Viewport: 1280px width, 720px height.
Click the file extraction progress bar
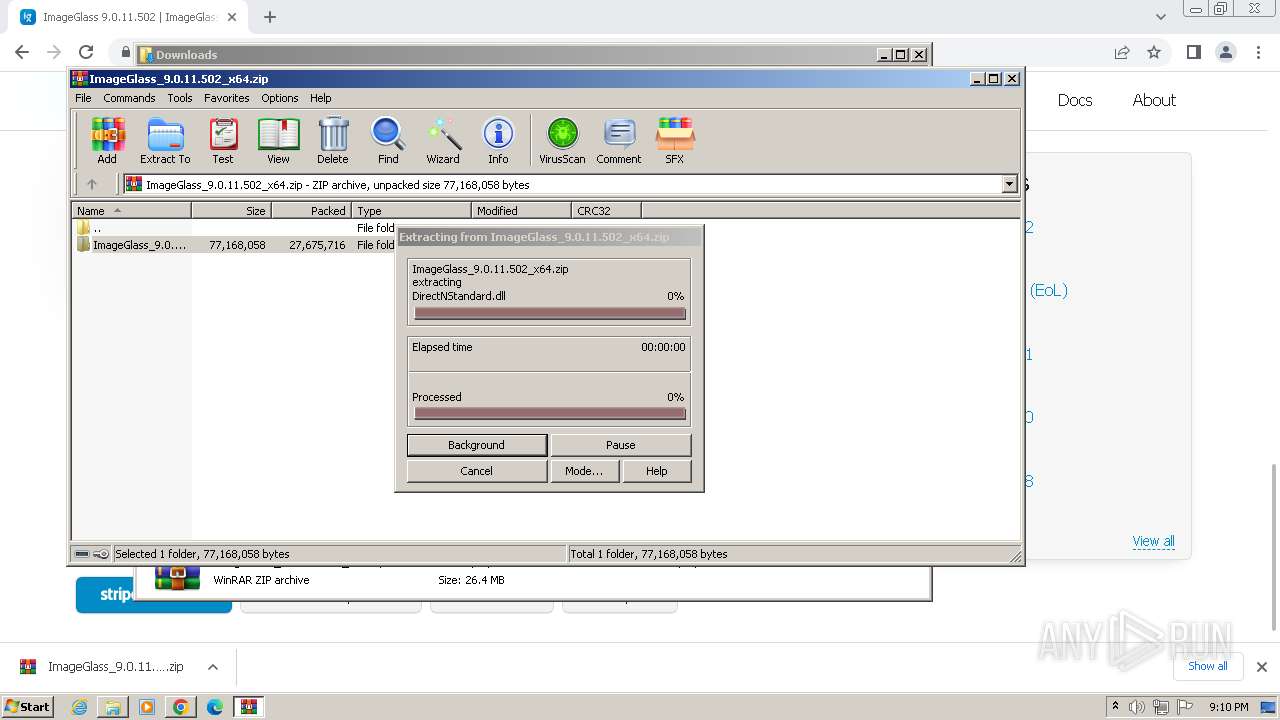(x=550, y=314)
